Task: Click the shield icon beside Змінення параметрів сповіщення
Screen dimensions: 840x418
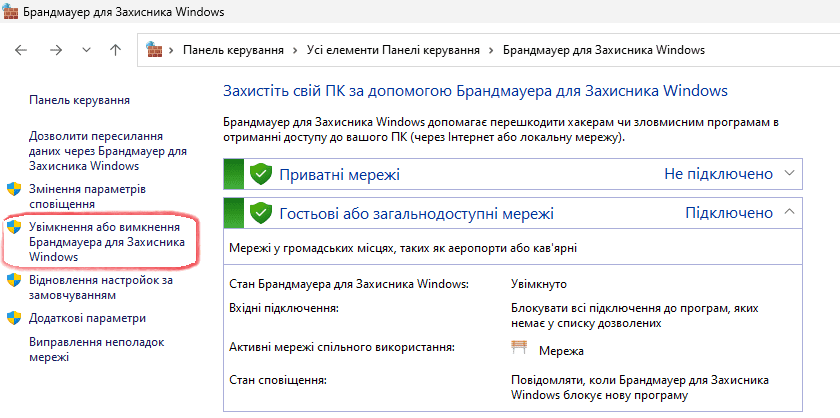Action: [x=14, y=189]
